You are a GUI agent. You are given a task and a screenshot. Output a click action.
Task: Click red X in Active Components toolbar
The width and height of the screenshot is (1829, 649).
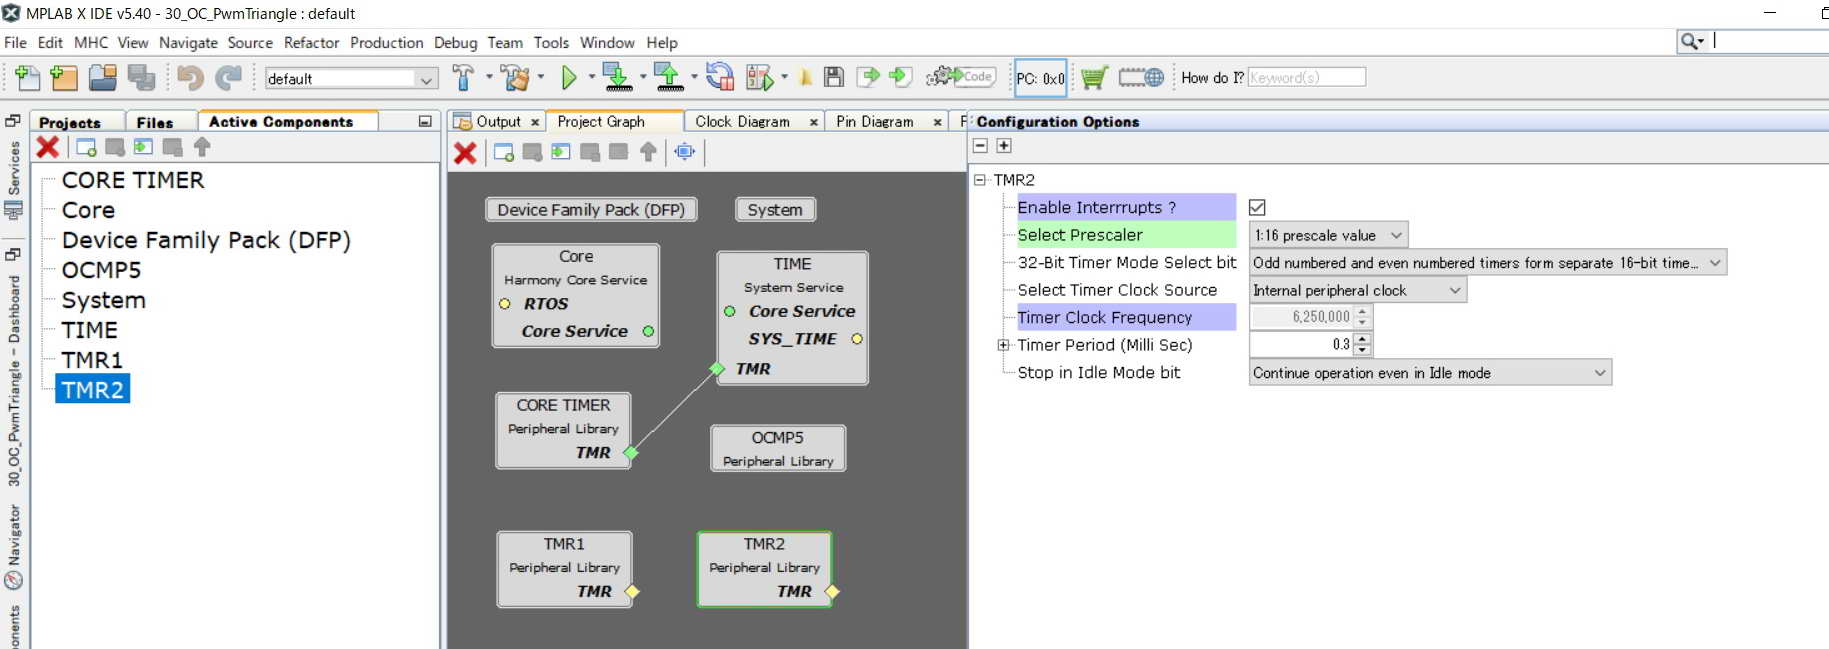coord(47,148)
